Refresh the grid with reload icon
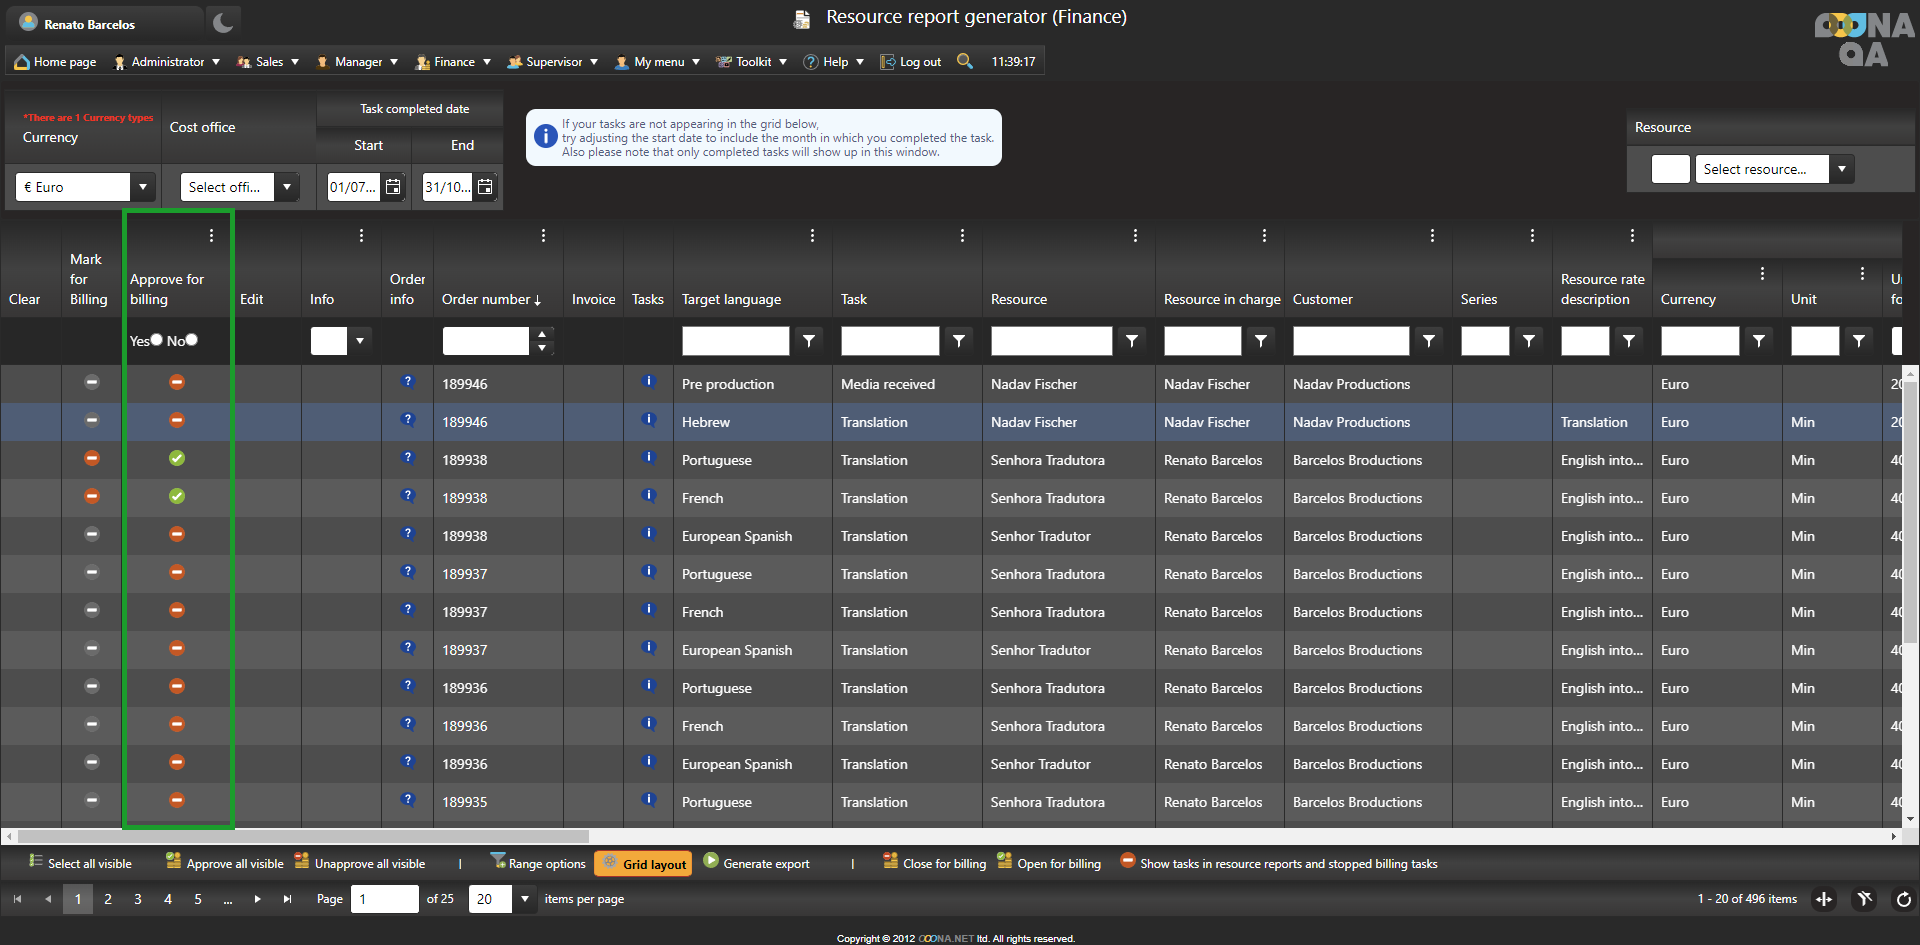 pyautogui.click(x=1903, y=899)
